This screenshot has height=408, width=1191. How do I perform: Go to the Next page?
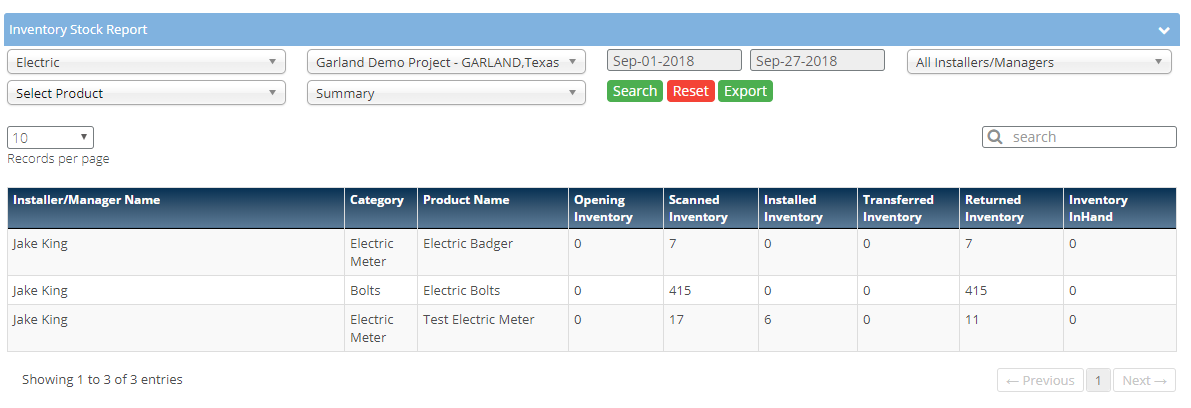tap(1144, 380)
